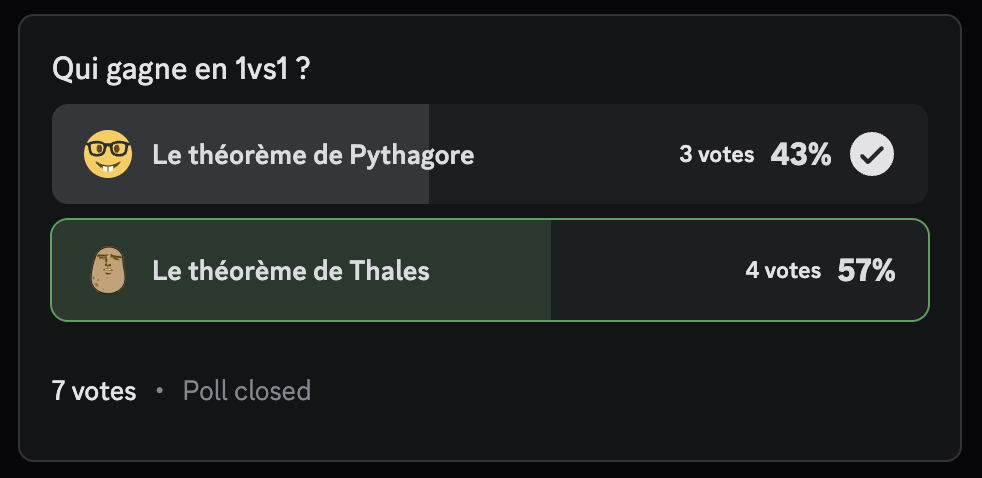Click the poll question "Qui gagne en 1vs1 ?"
The width and height of the screenshot is (982, 478).
pyautogui.click(x=179, y=70)
